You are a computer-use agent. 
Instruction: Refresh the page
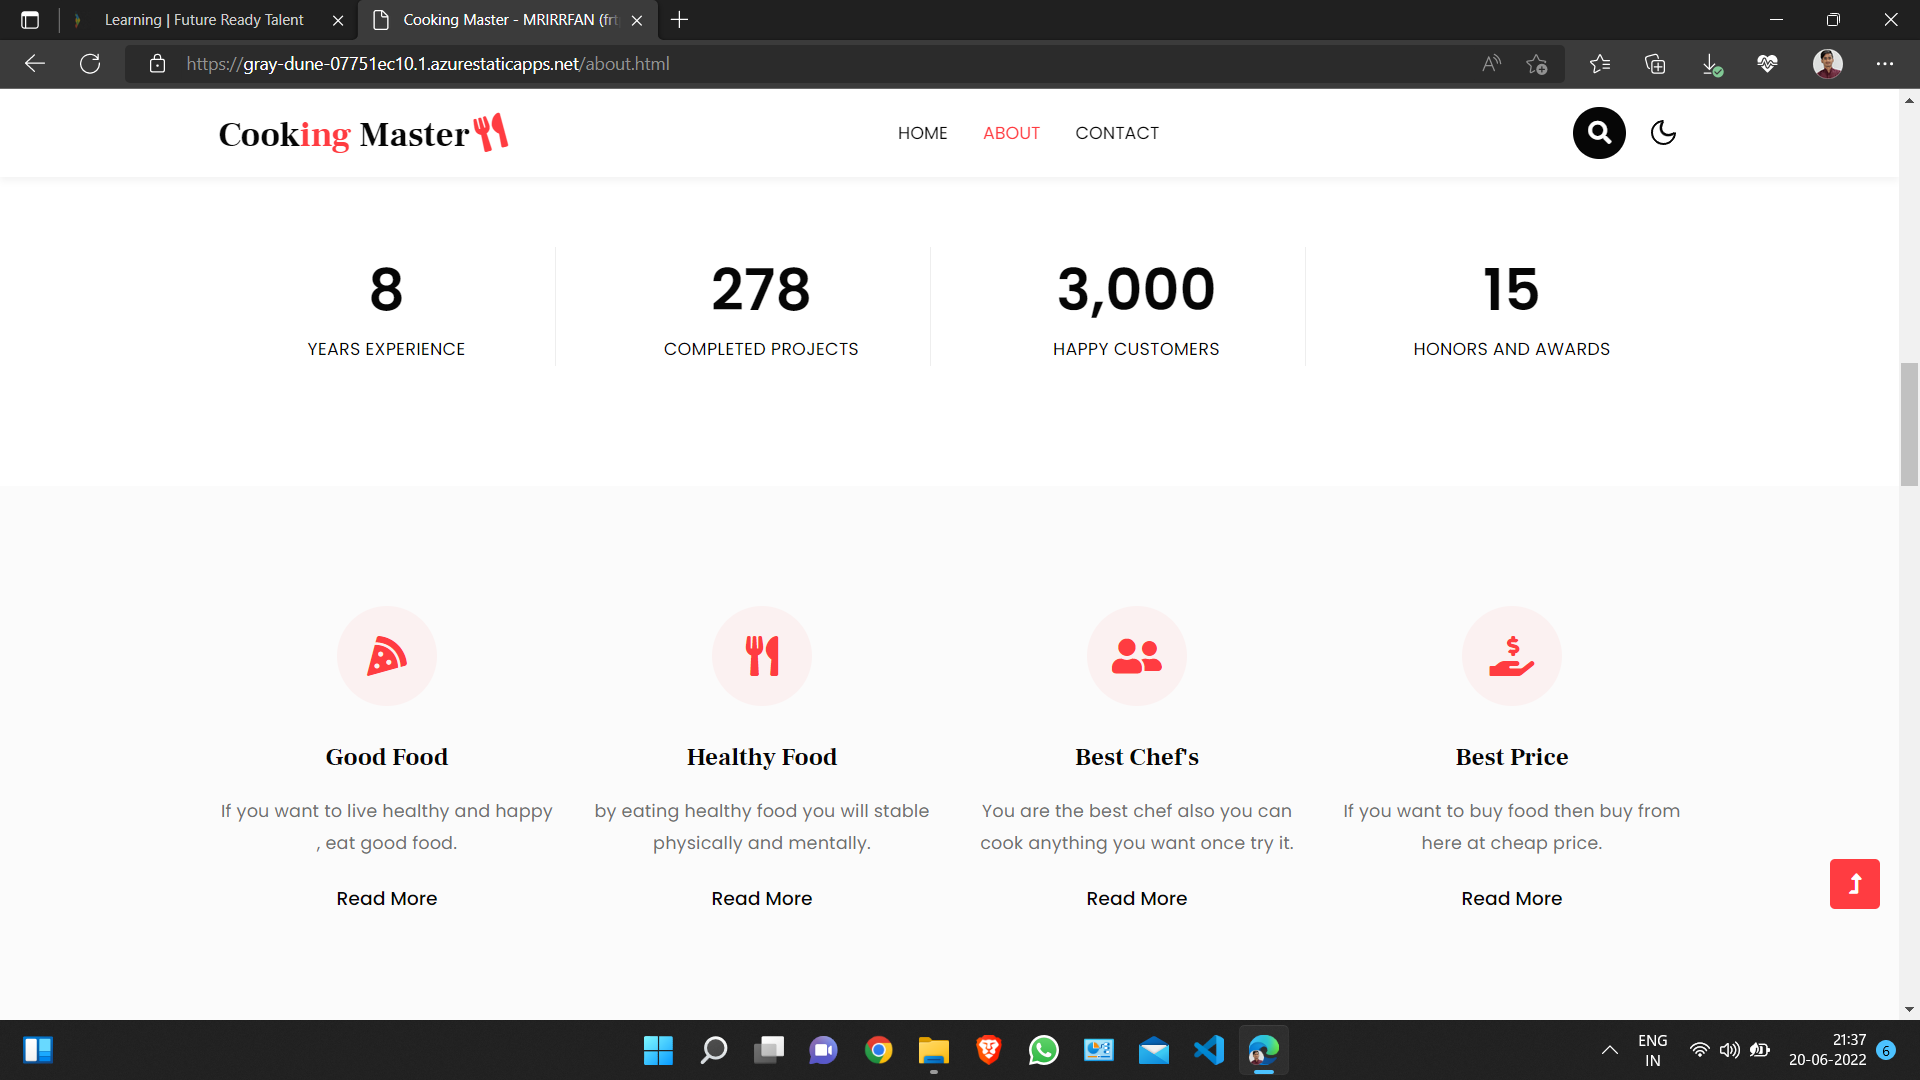click(90, 64)
